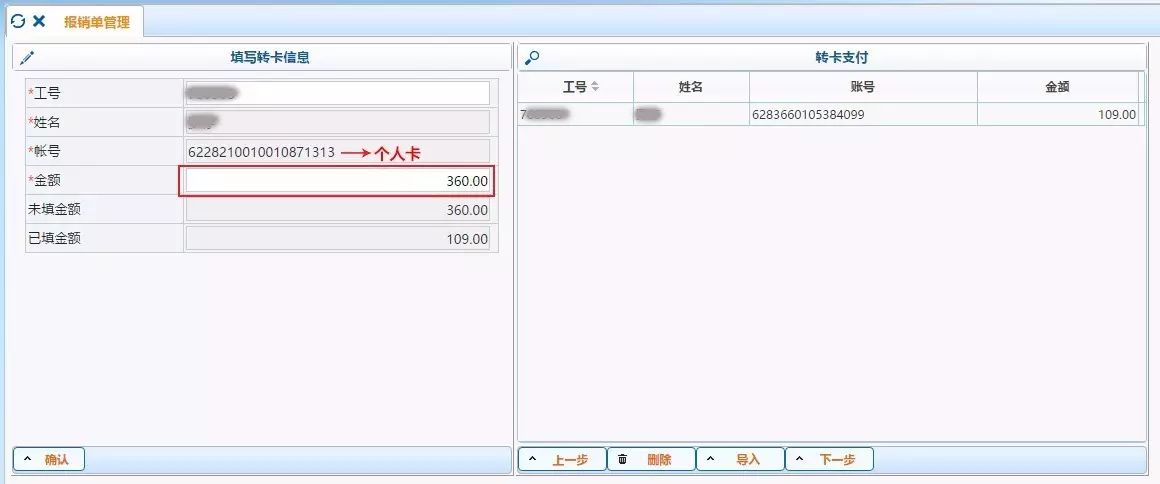This screenshot has width=1160, height=484.
Task: Click the 已填金额 field showing 109.00
Action: pyautogui.click(x=337, y=239)
